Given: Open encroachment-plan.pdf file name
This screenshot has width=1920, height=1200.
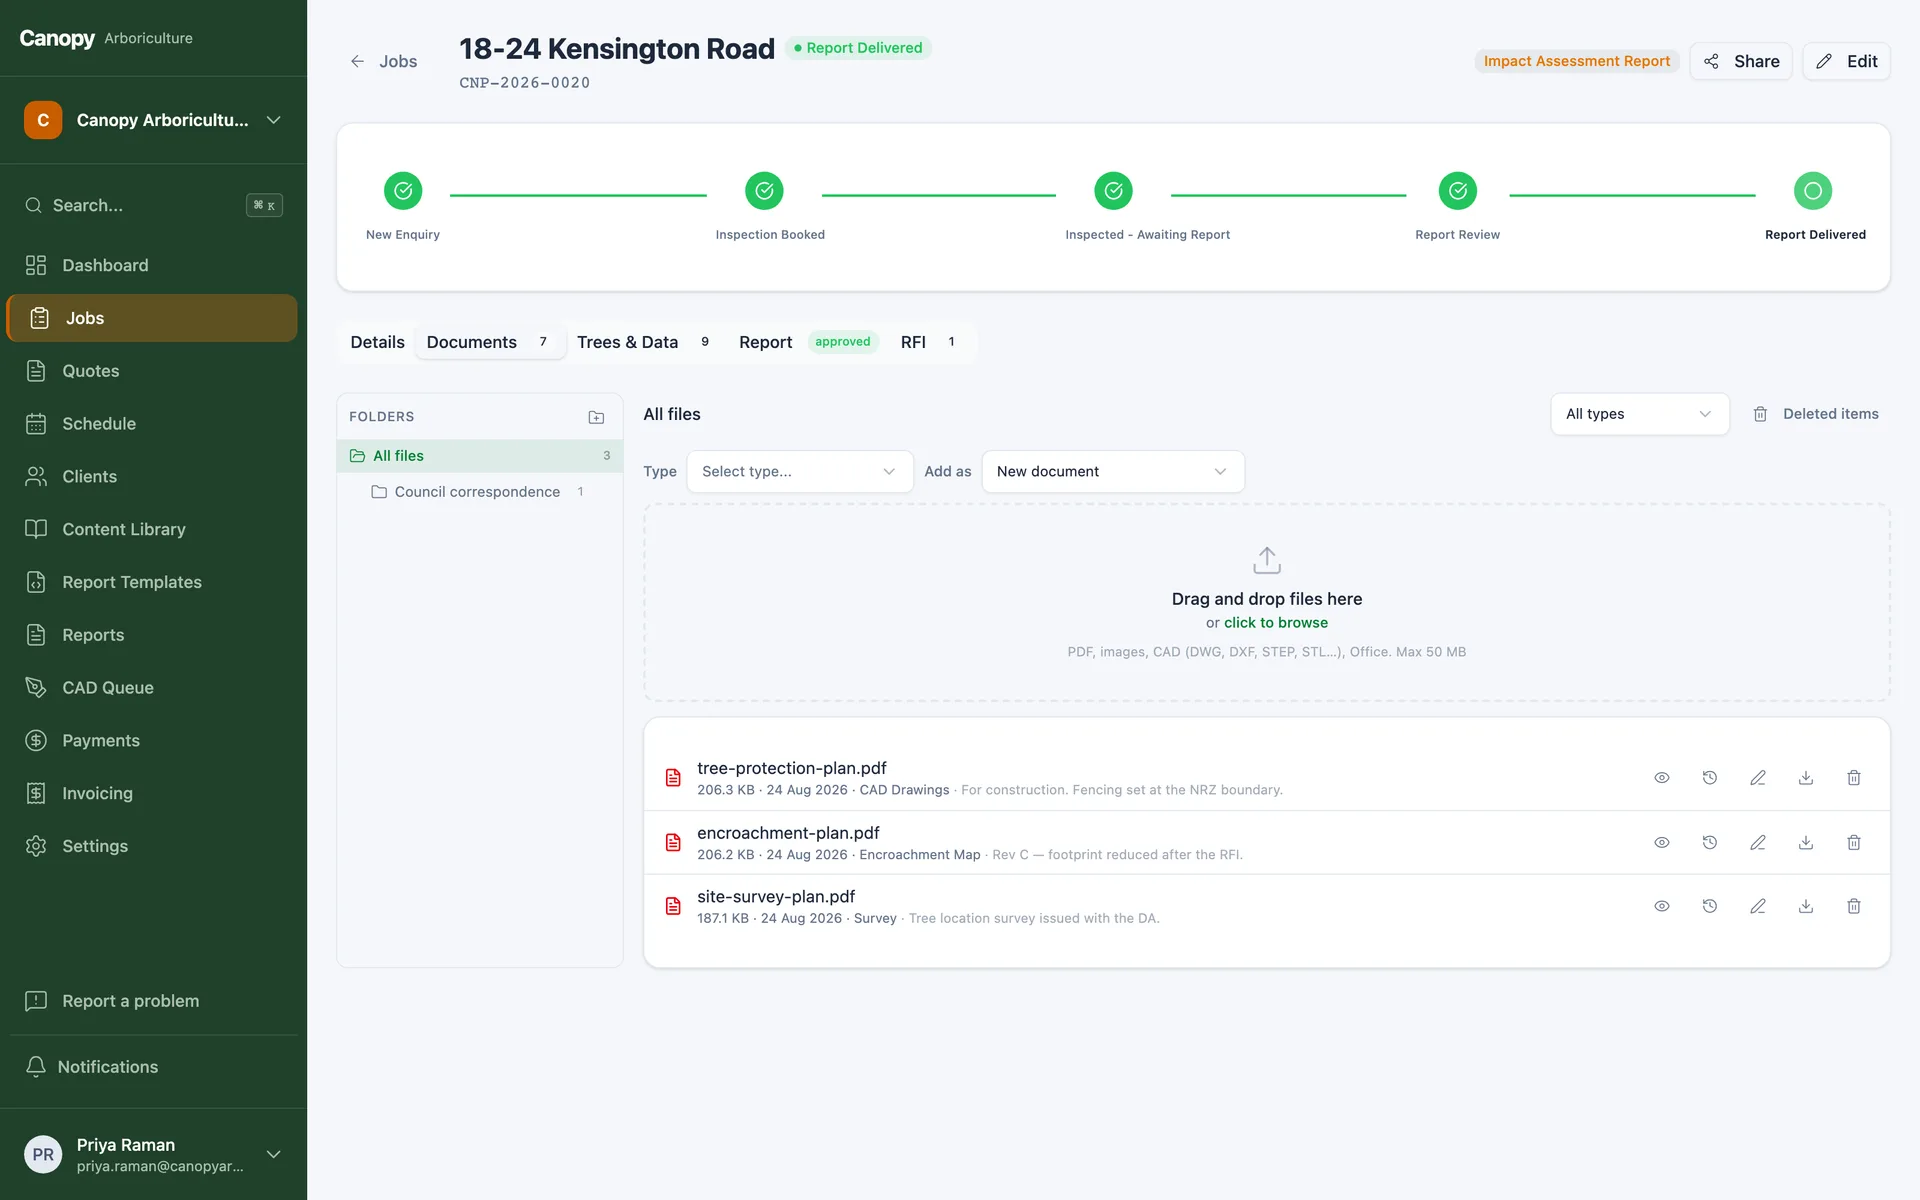Looking at the screenshot, I should click(x=788, y=833).
